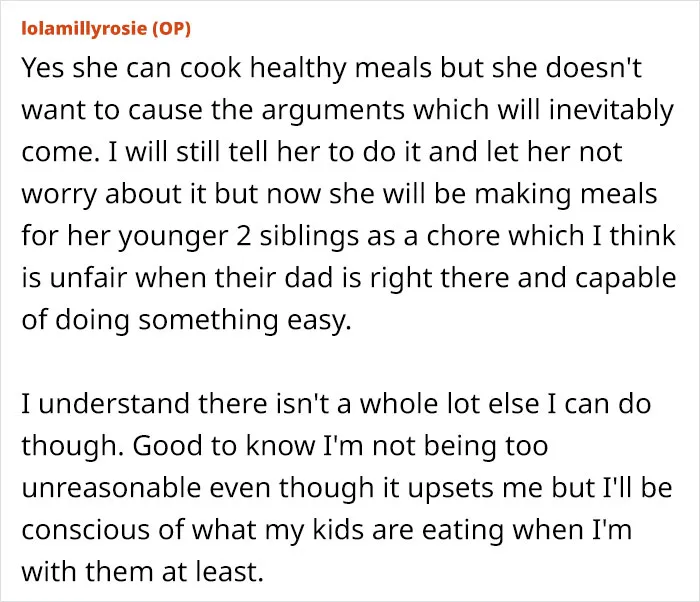This screenshot has height=602, width=700.
Task: Open the lolamillyrosie user profile link
Action: click(84, 28)
